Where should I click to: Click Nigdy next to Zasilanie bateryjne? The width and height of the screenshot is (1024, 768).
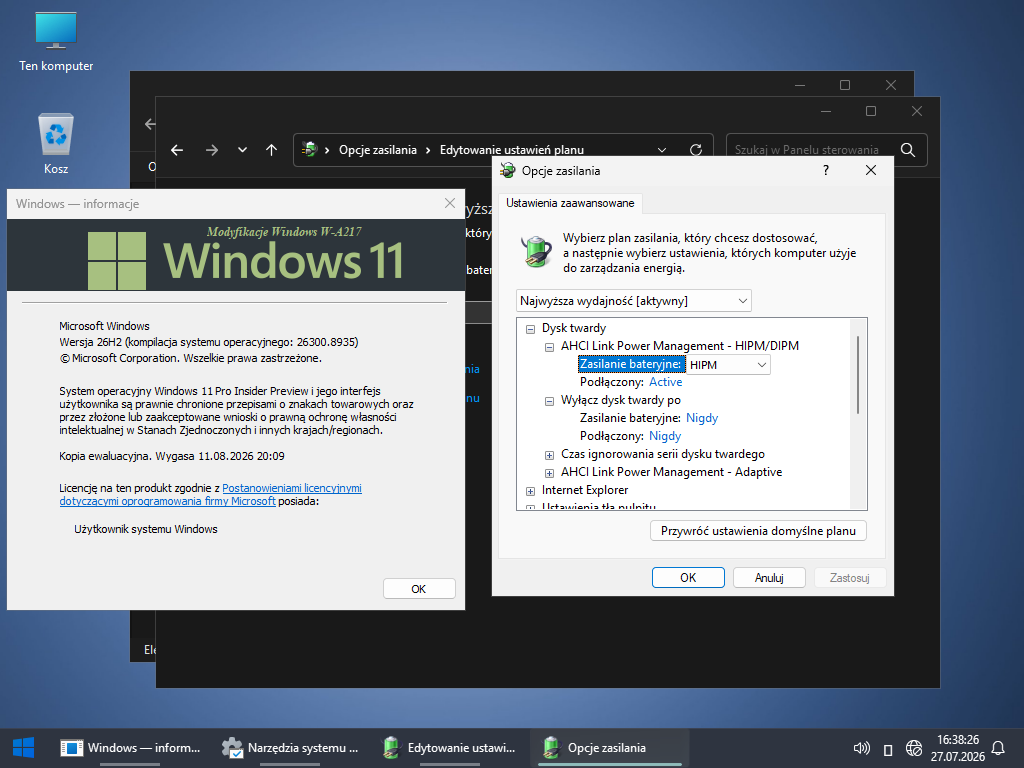(x=702, y=418)
